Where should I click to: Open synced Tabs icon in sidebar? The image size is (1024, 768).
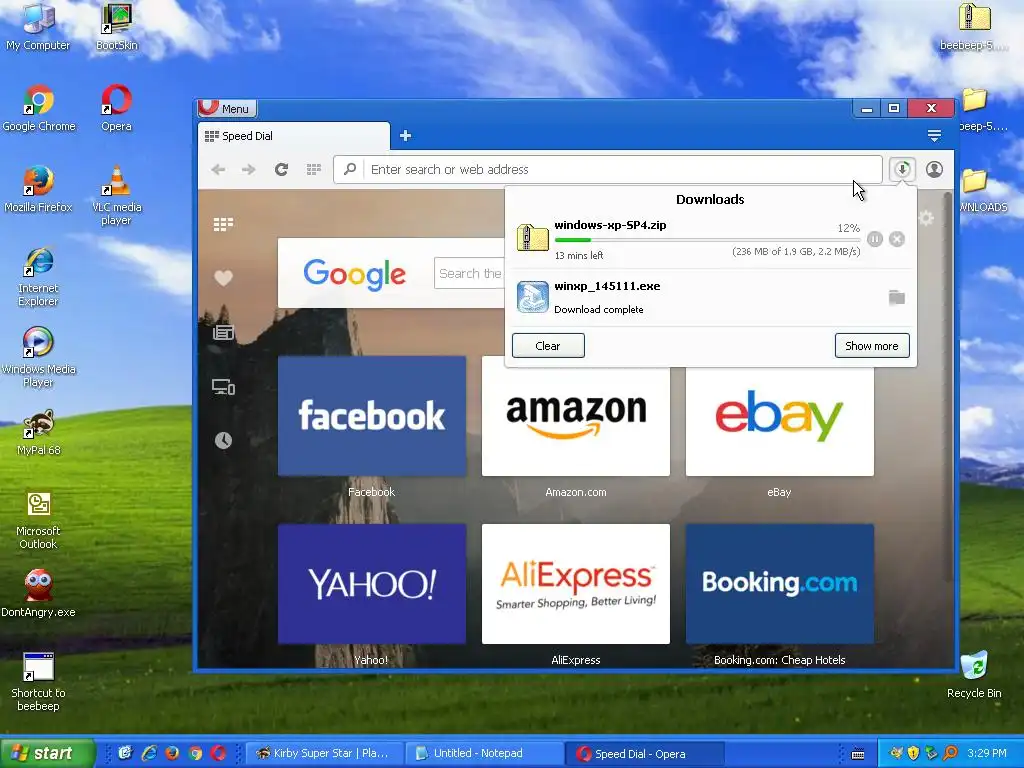click(223, 387)
